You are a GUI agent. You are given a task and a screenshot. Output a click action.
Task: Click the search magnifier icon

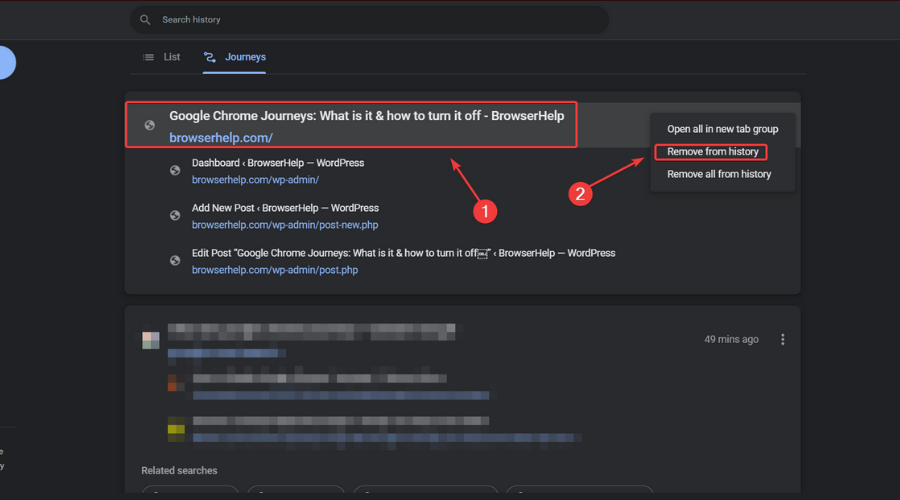(145, 20)
